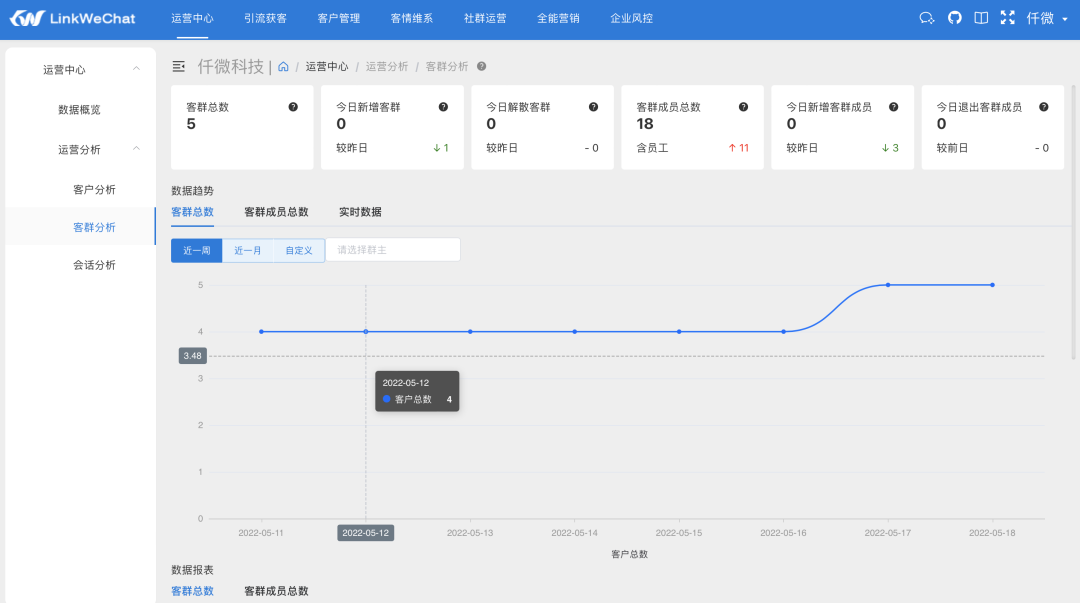Select 社群运营 in top navigation

pos(485,19)
